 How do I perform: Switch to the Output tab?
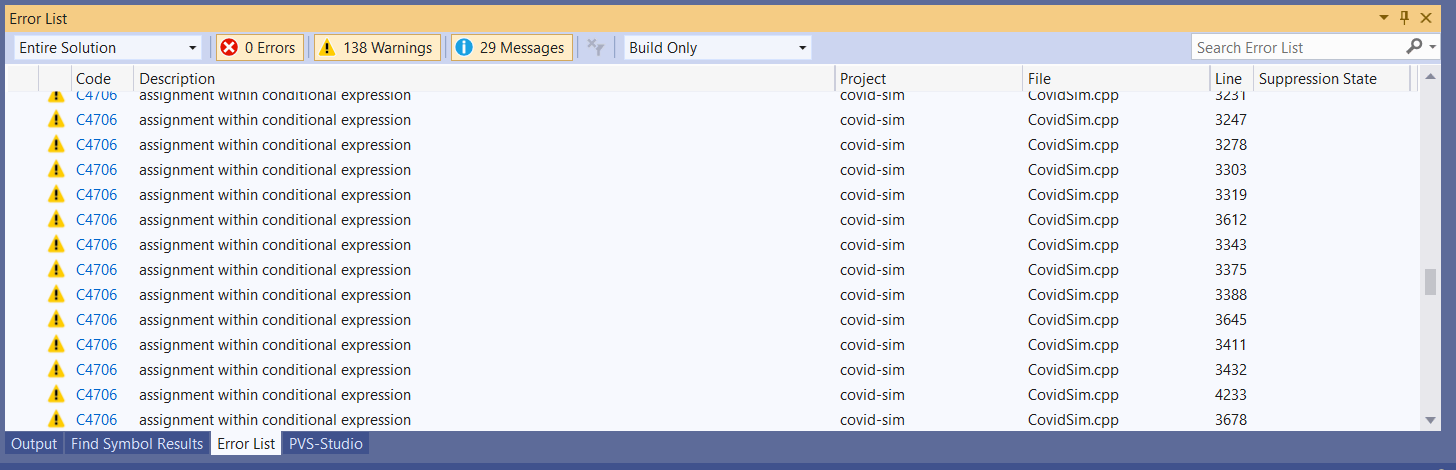pyautogui.click(x=34, y=444)
